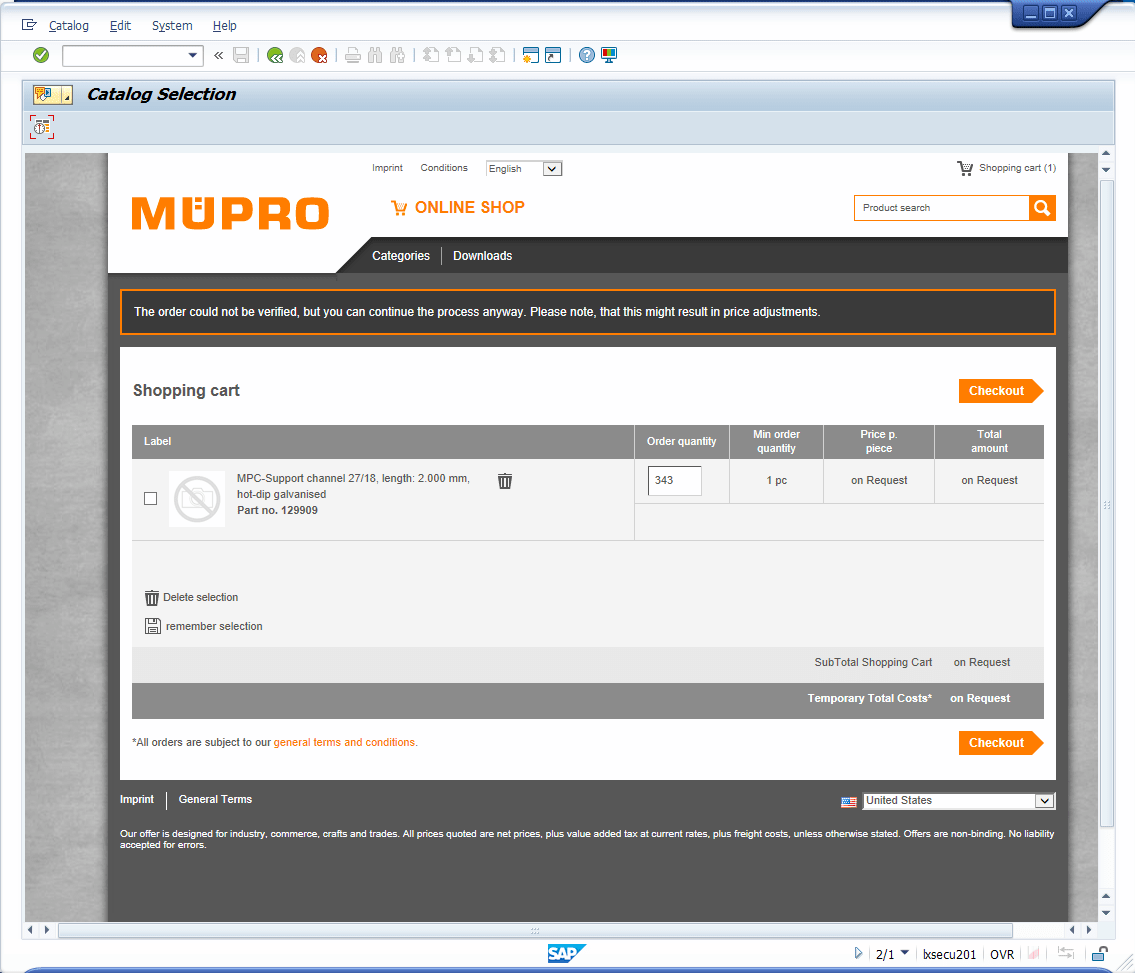Click the icon beside Catalog Selection title

click(x=53, y=94)
